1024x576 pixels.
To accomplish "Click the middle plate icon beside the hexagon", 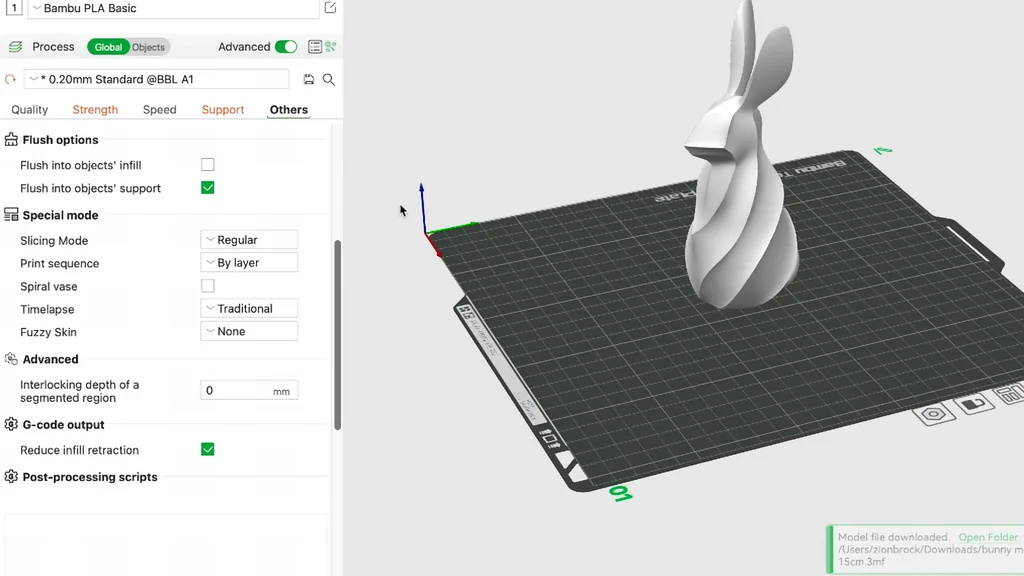I will [x=974, y=404].
